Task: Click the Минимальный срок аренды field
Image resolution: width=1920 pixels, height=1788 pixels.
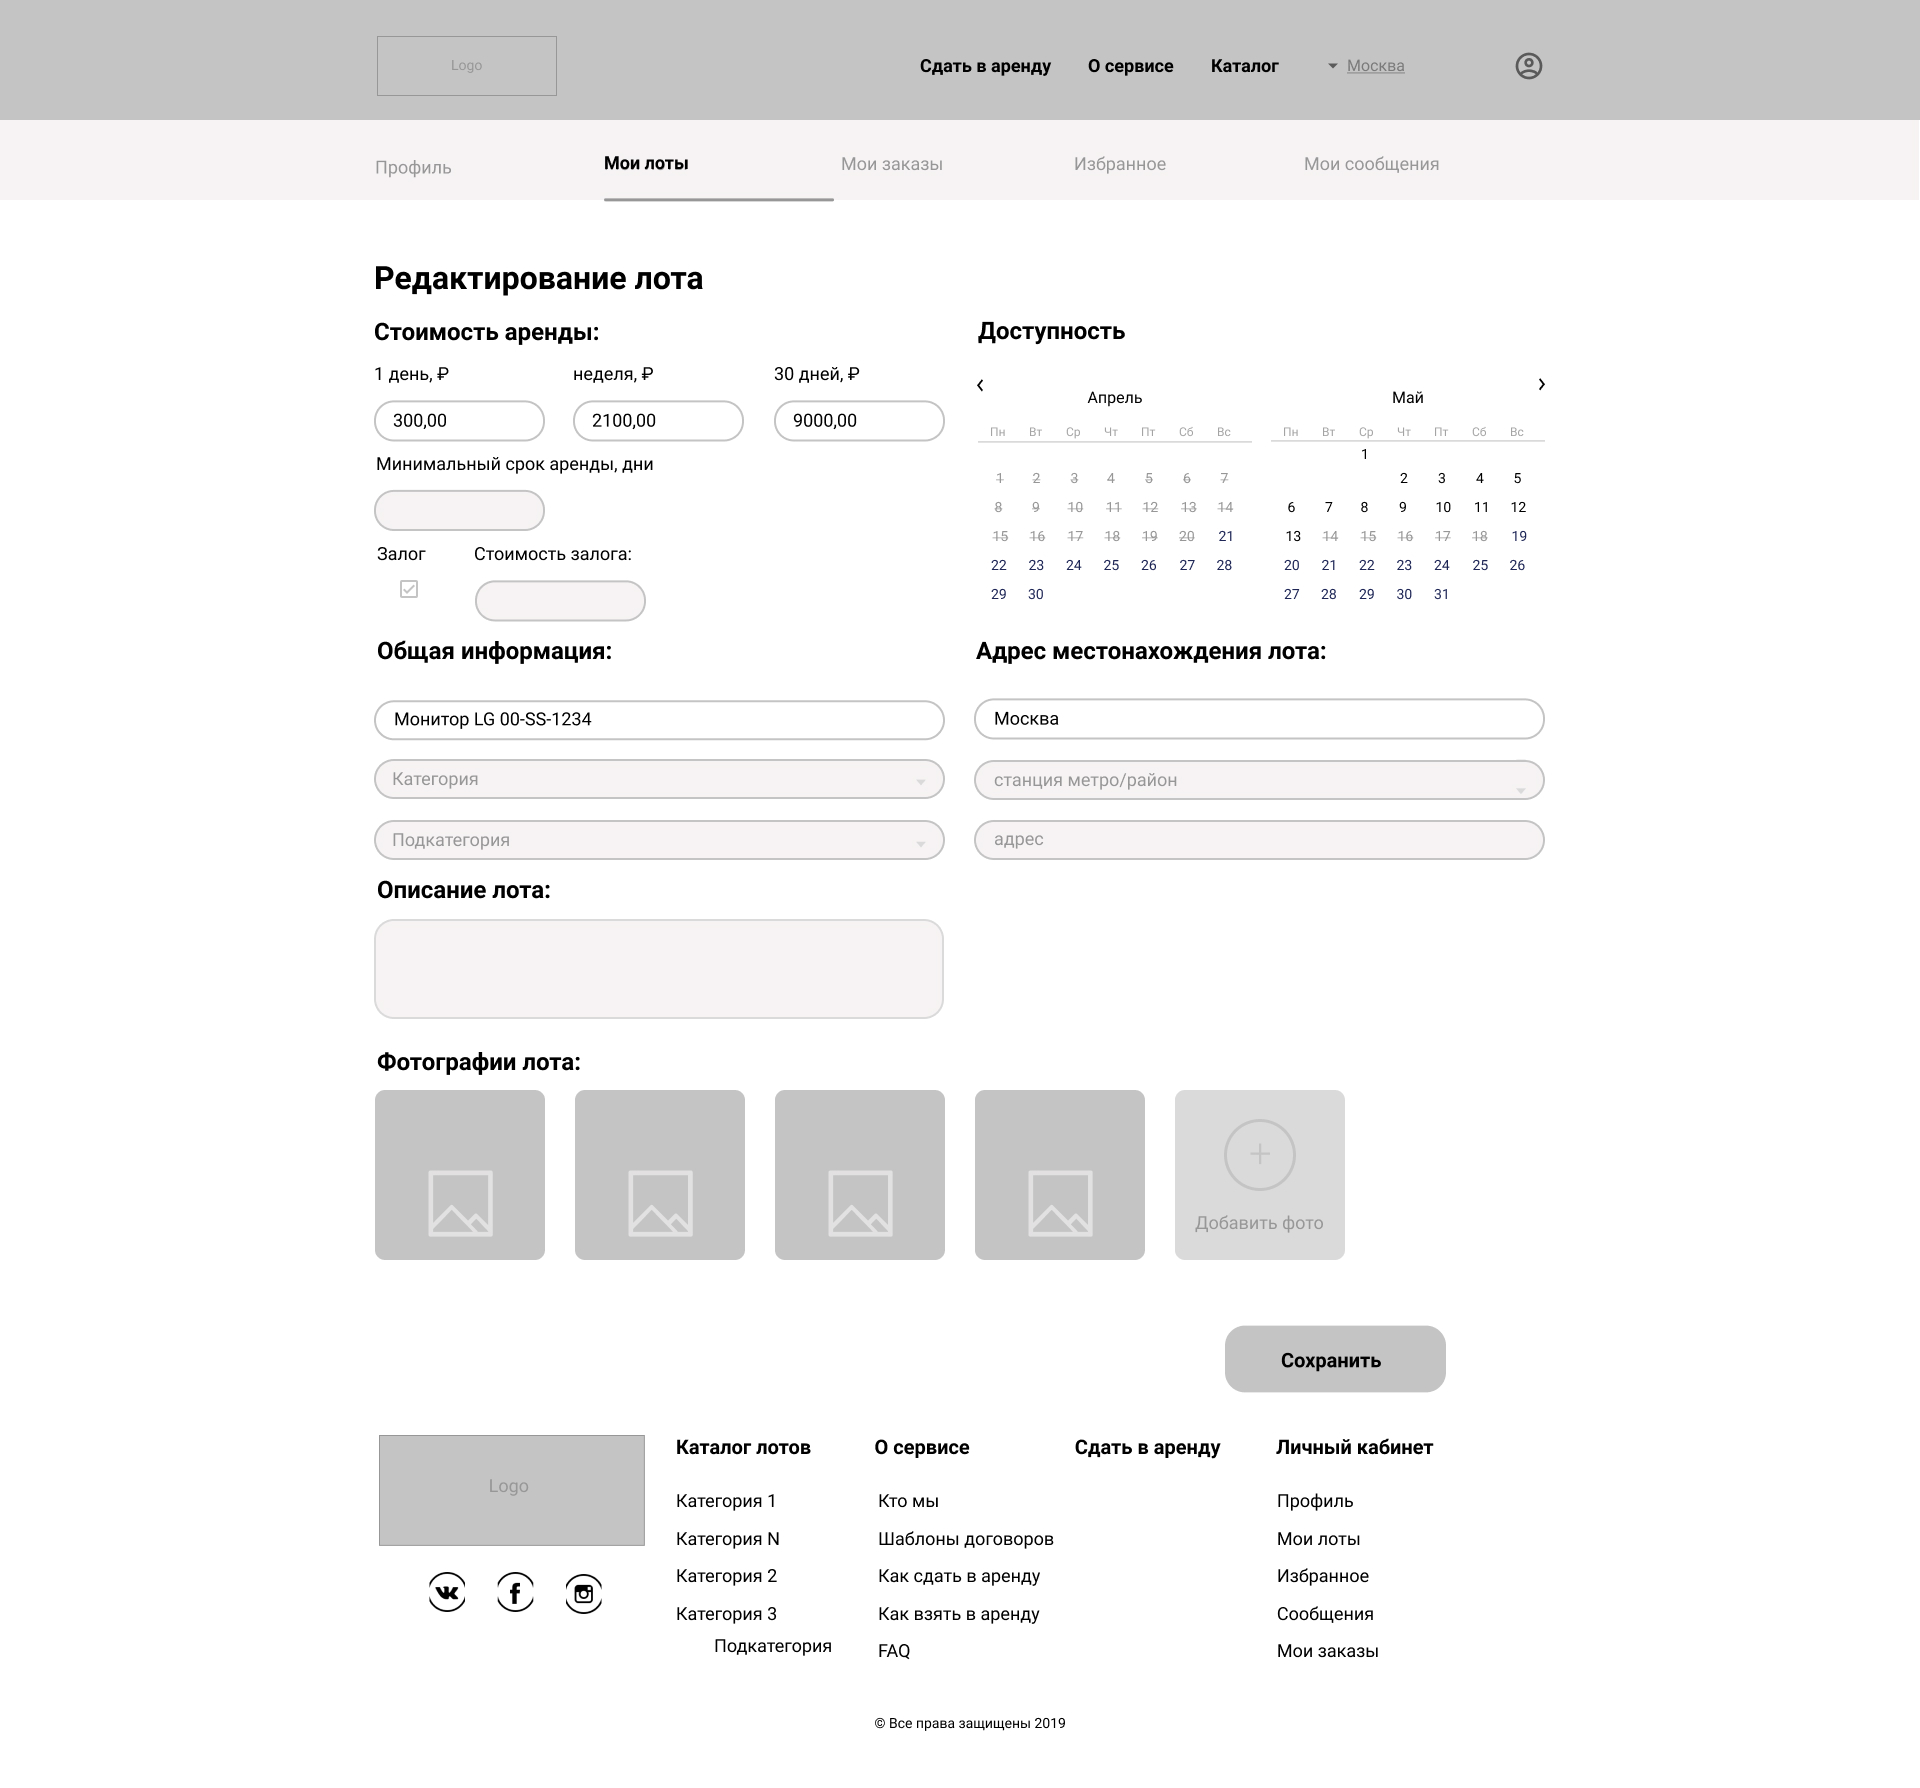Action: (459, 511)
